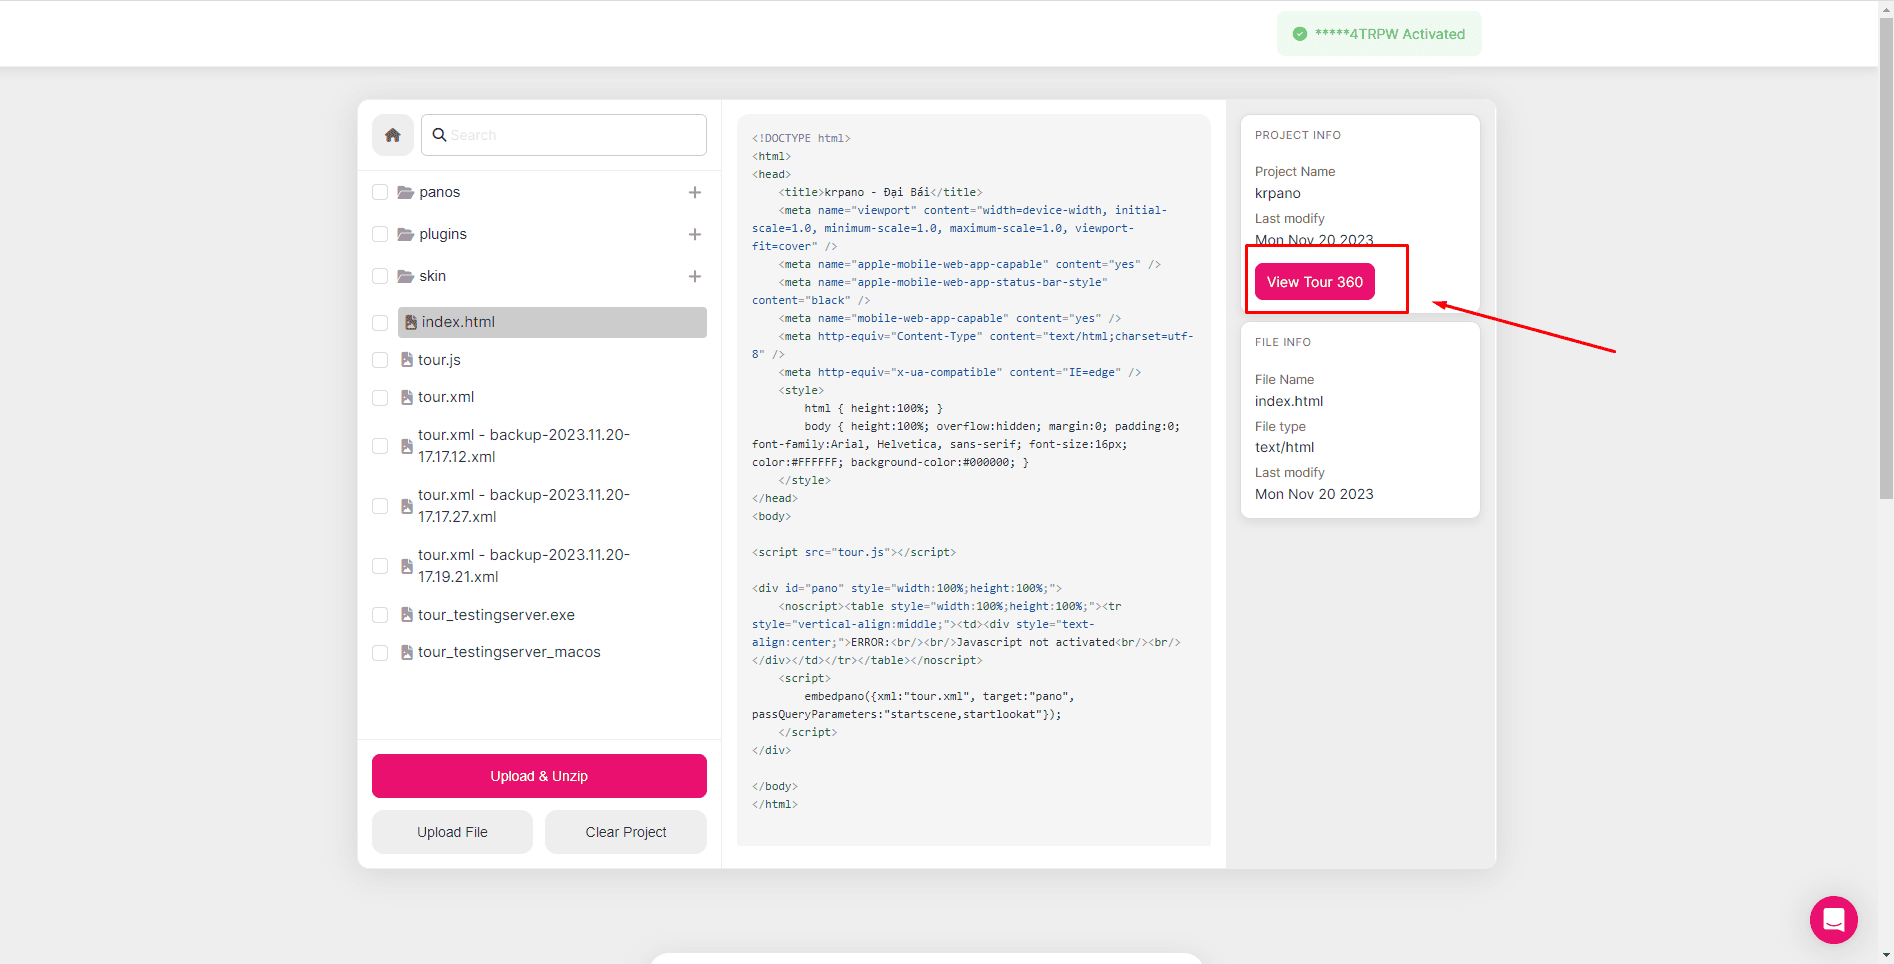Click the page vertical scrollbar thumb

(x=1886, y=258)
